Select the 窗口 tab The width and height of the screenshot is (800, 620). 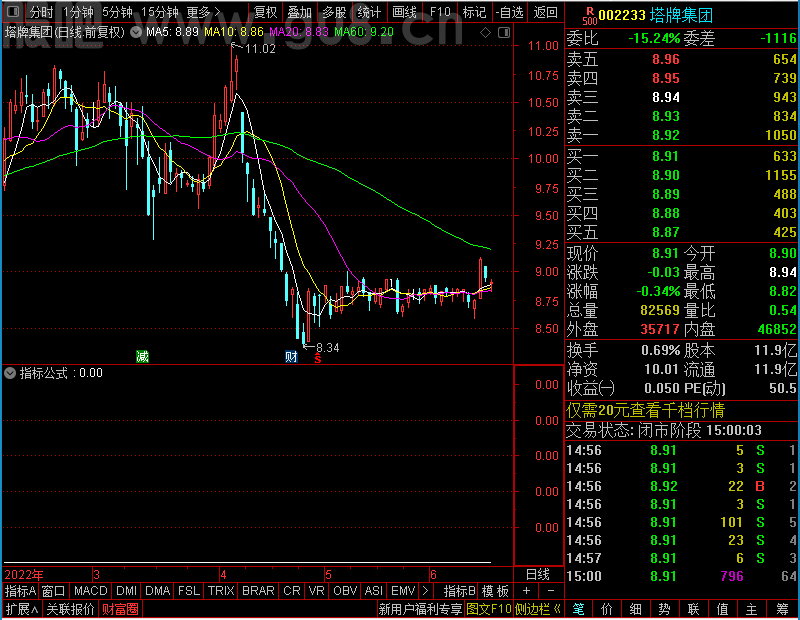(54, 591)
